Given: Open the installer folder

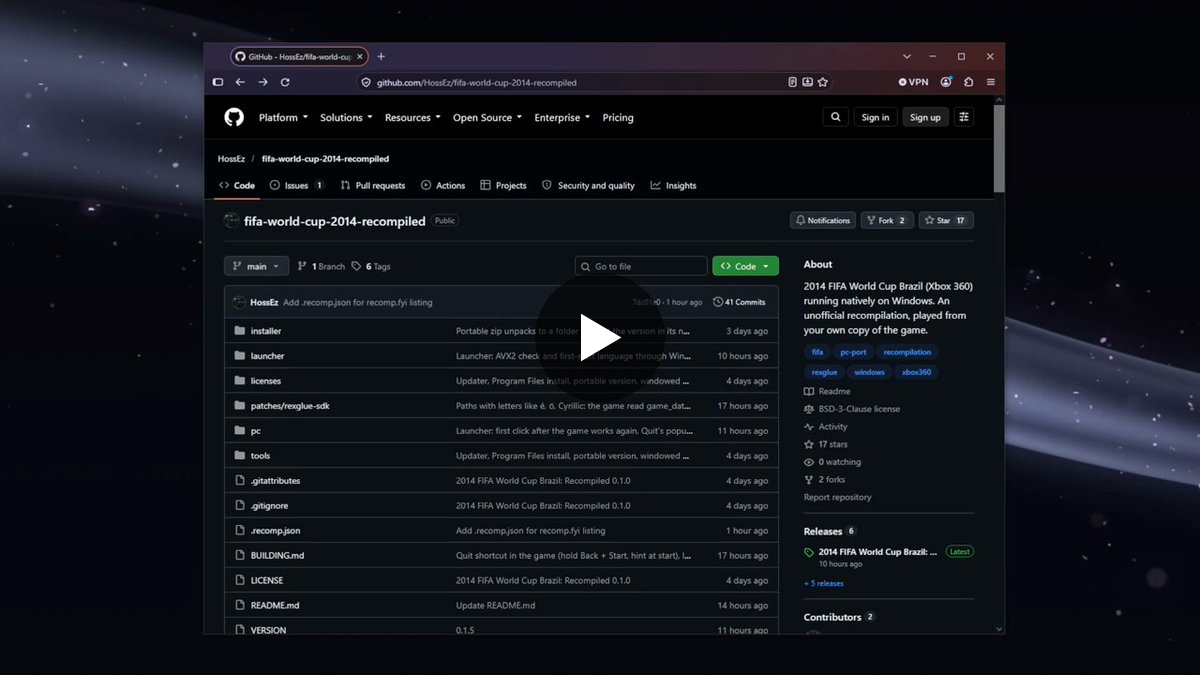Looking at the screenshot, I should coord(266,331).
